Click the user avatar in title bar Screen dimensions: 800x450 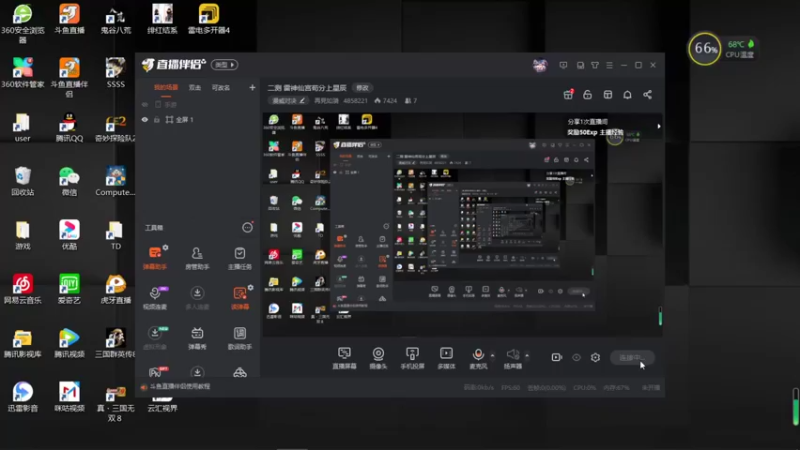coord(540,65)
